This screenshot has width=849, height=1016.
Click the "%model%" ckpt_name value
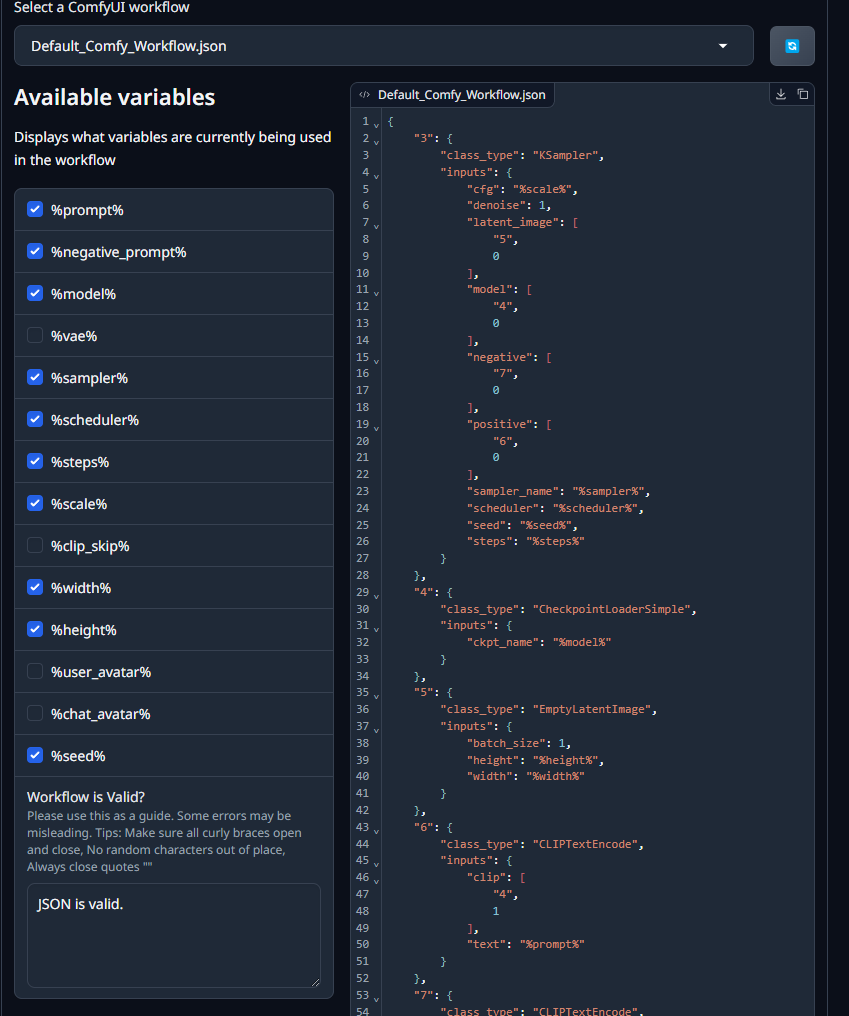tap(581, 642)
